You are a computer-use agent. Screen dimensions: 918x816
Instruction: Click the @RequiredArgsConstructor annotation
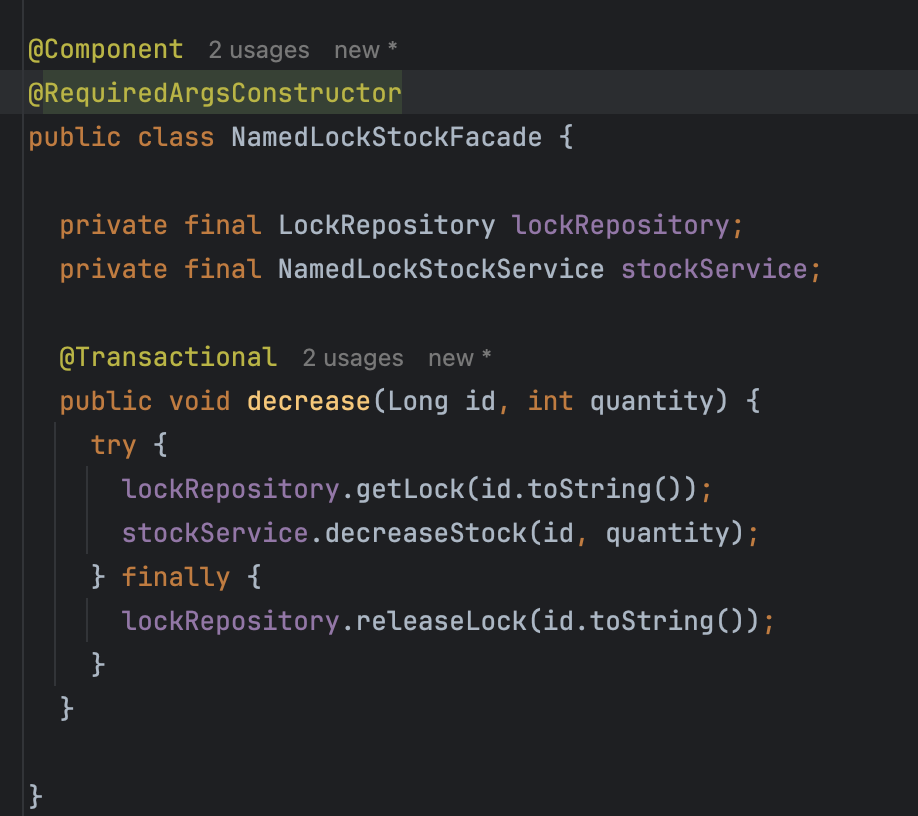[x=215, y=93]
